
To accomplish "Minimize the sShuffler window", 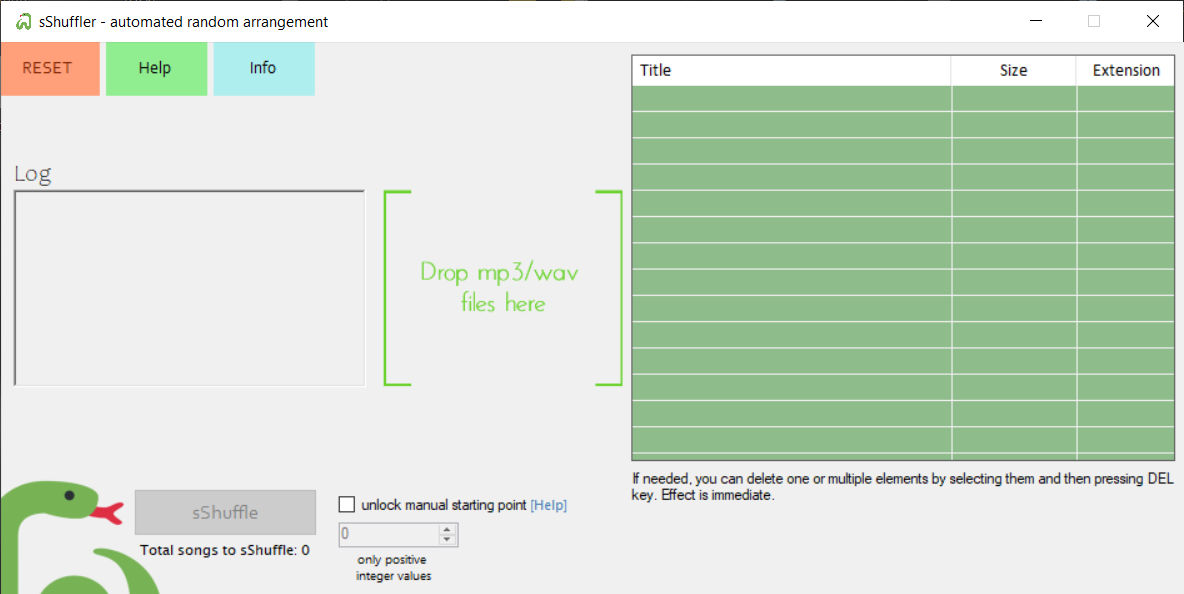I will coord(1034,21).
